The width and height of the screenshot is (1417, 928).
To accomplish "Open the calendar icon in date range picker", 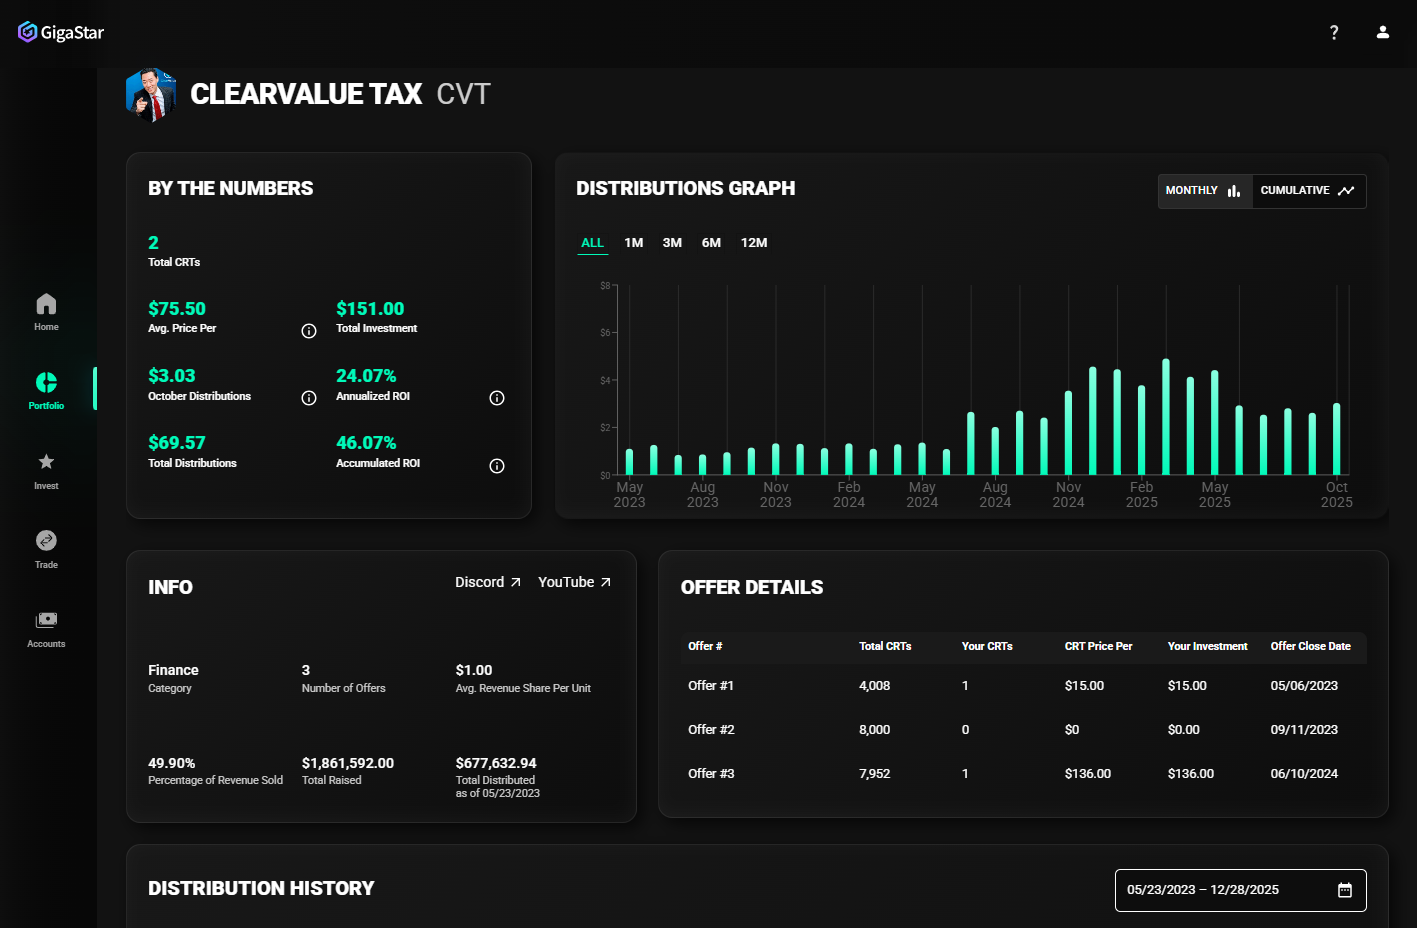I will 1345,889.
